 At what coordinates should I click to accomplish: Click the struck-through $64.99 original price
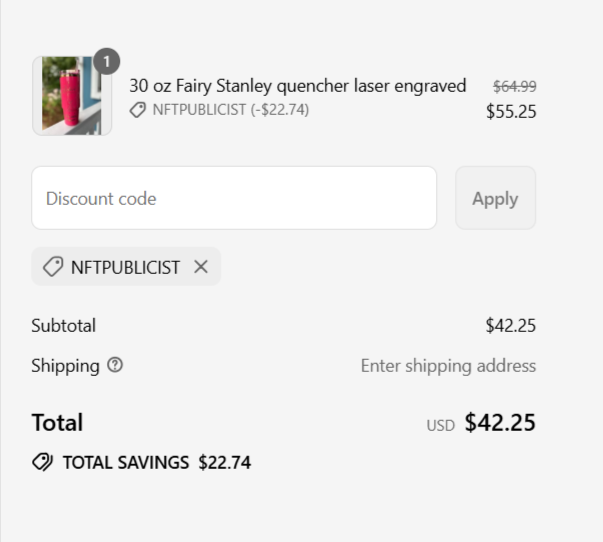515,87
